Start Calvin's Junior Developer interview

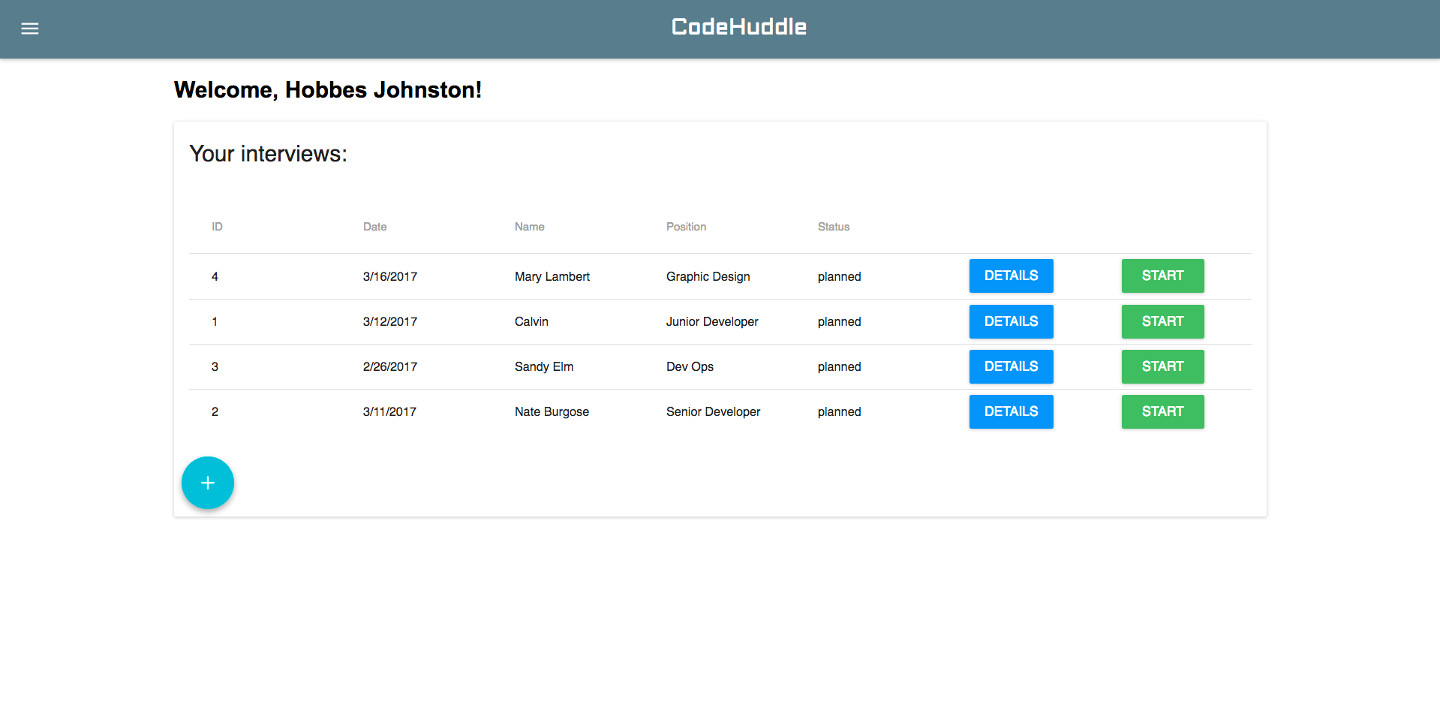(1163, 322)
